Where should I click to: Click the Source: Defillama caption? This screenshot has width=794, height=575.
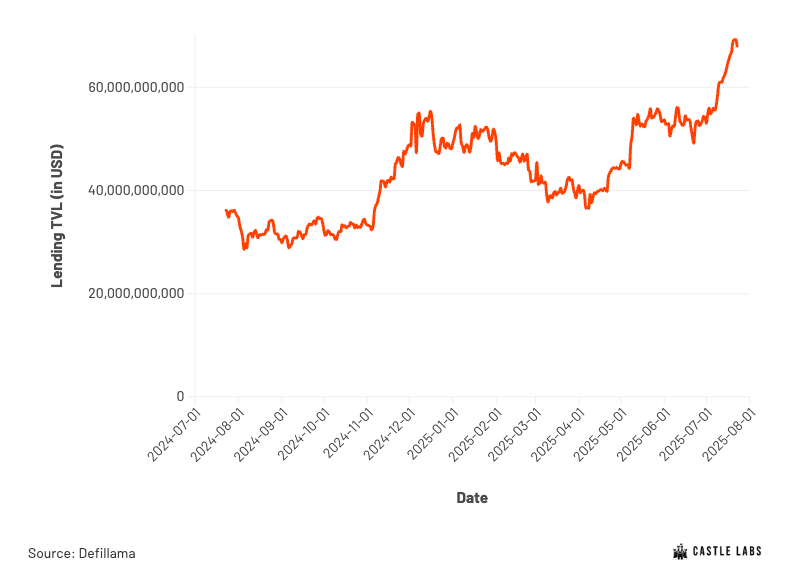pyautogui.click(x=82, y=553)
